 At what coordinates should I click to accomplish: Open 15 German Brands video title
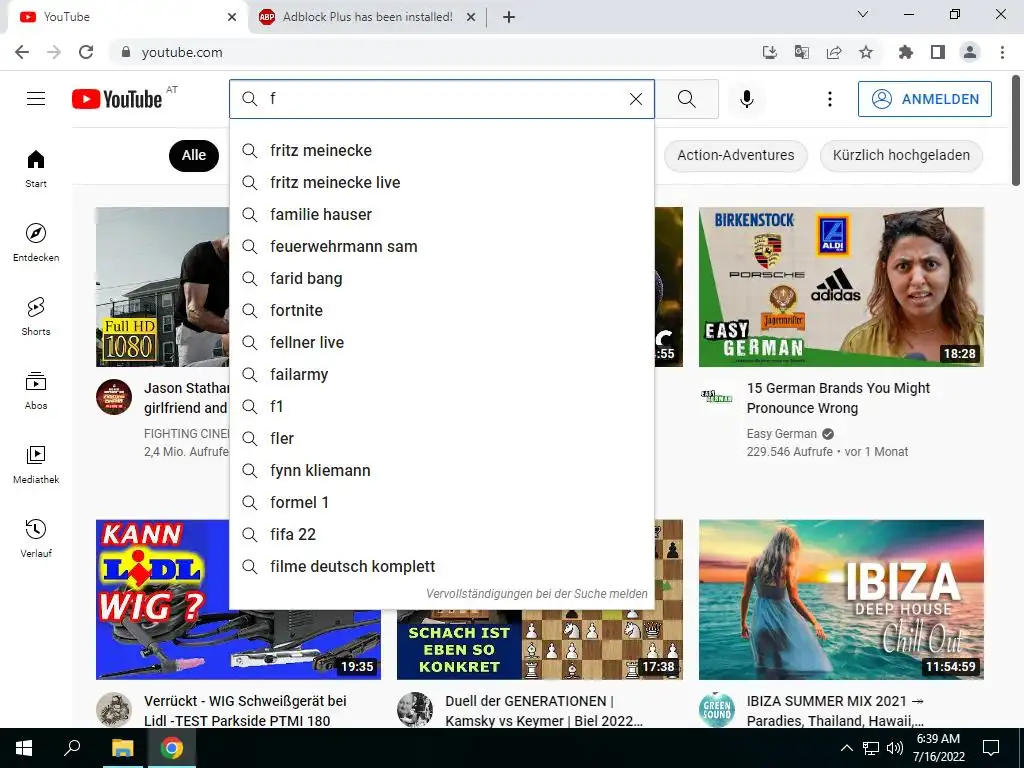point(838,398)
